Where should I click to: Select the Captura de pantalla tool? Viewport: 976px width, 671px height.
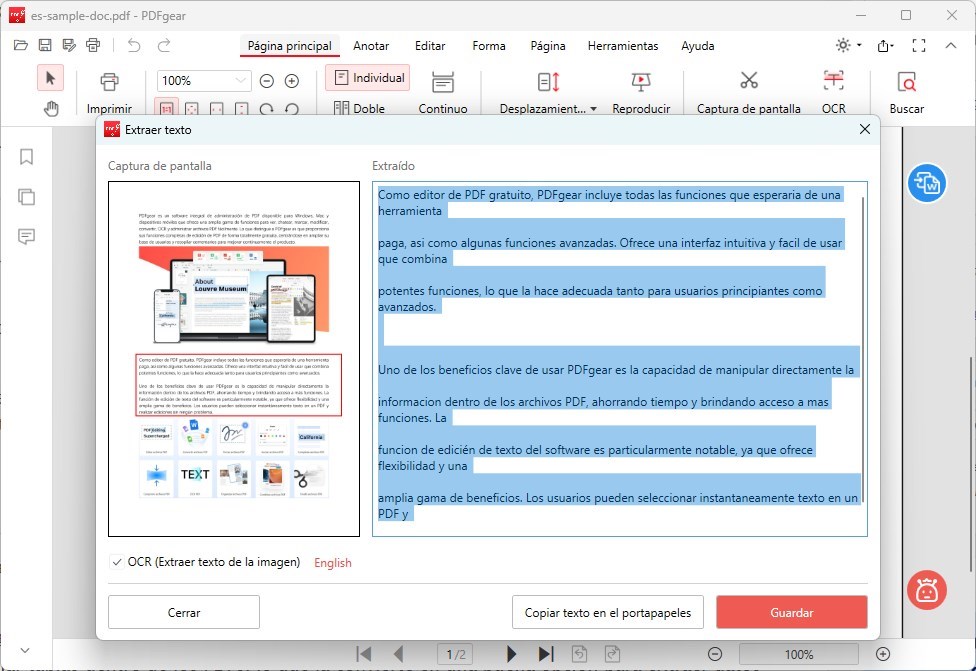click(x=748, y=90)
